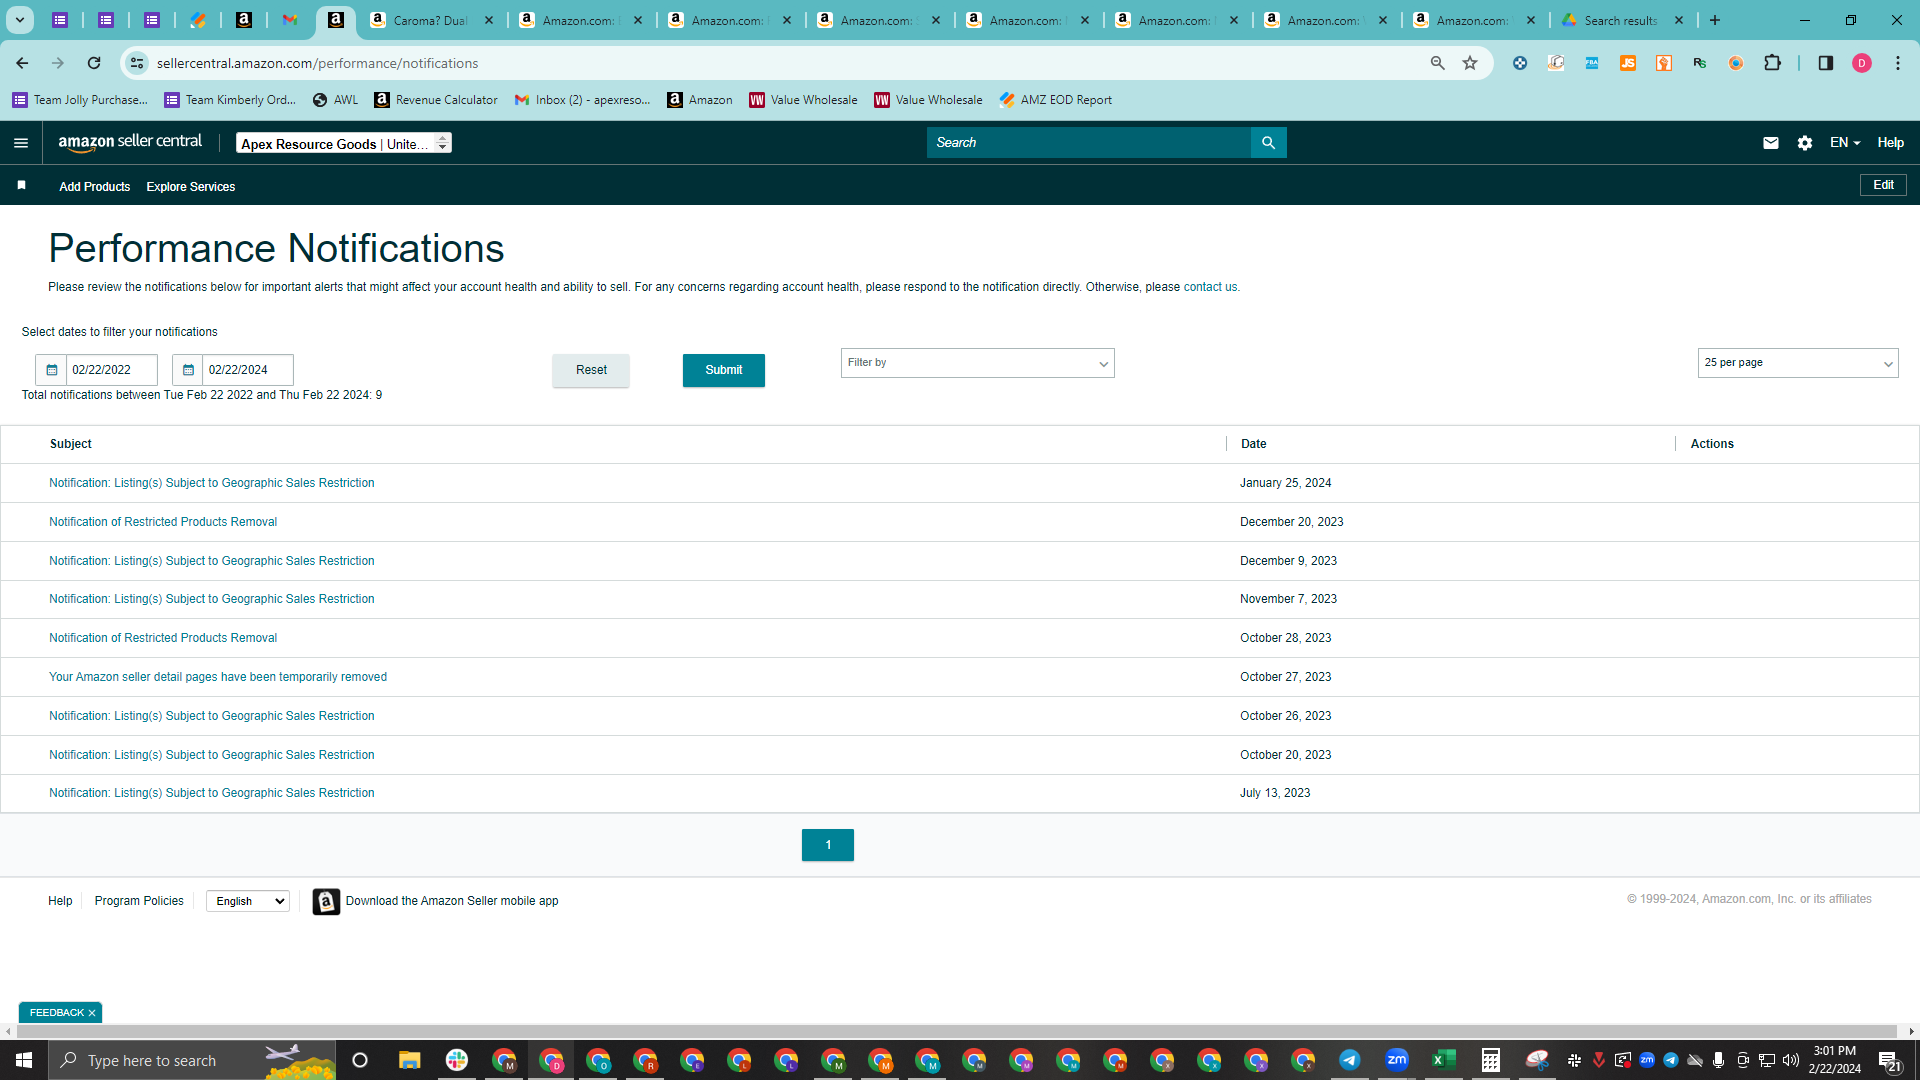Click the end date field 02/22/2024
Screen dimensions: 1920x1080
click(x=248, y=370)
